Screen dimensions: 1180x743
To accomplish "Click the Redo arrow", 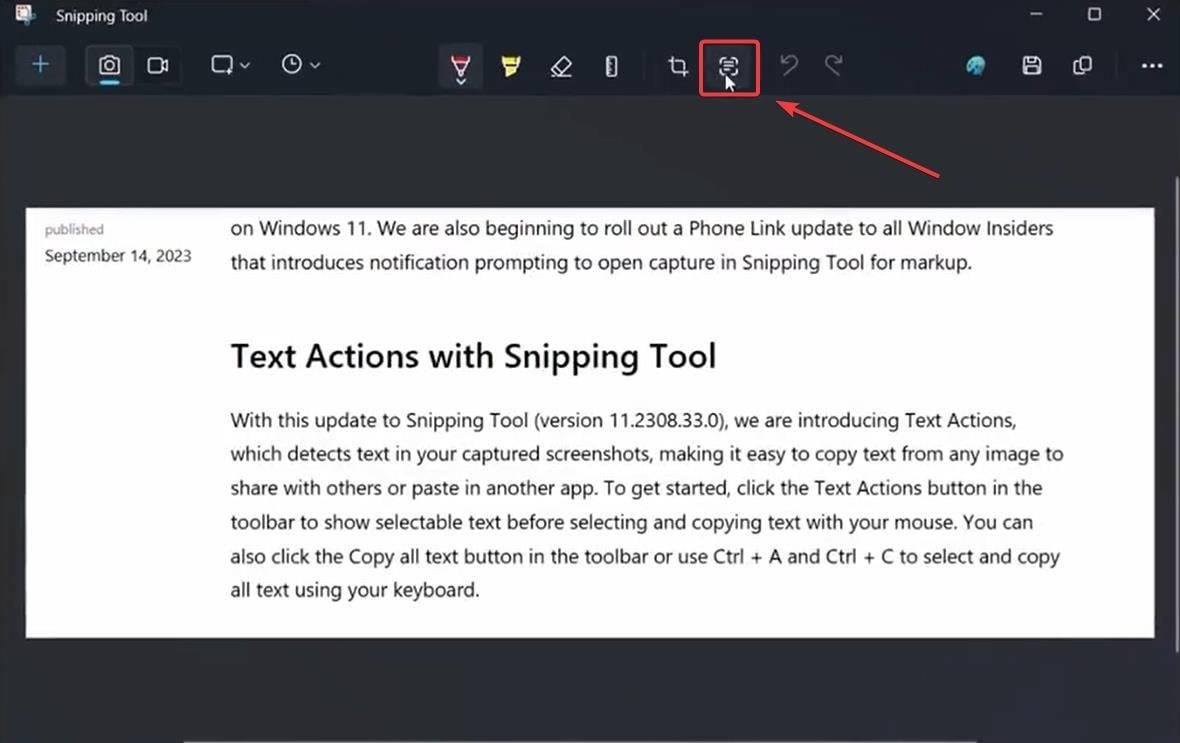I will (x=834, y=65).
